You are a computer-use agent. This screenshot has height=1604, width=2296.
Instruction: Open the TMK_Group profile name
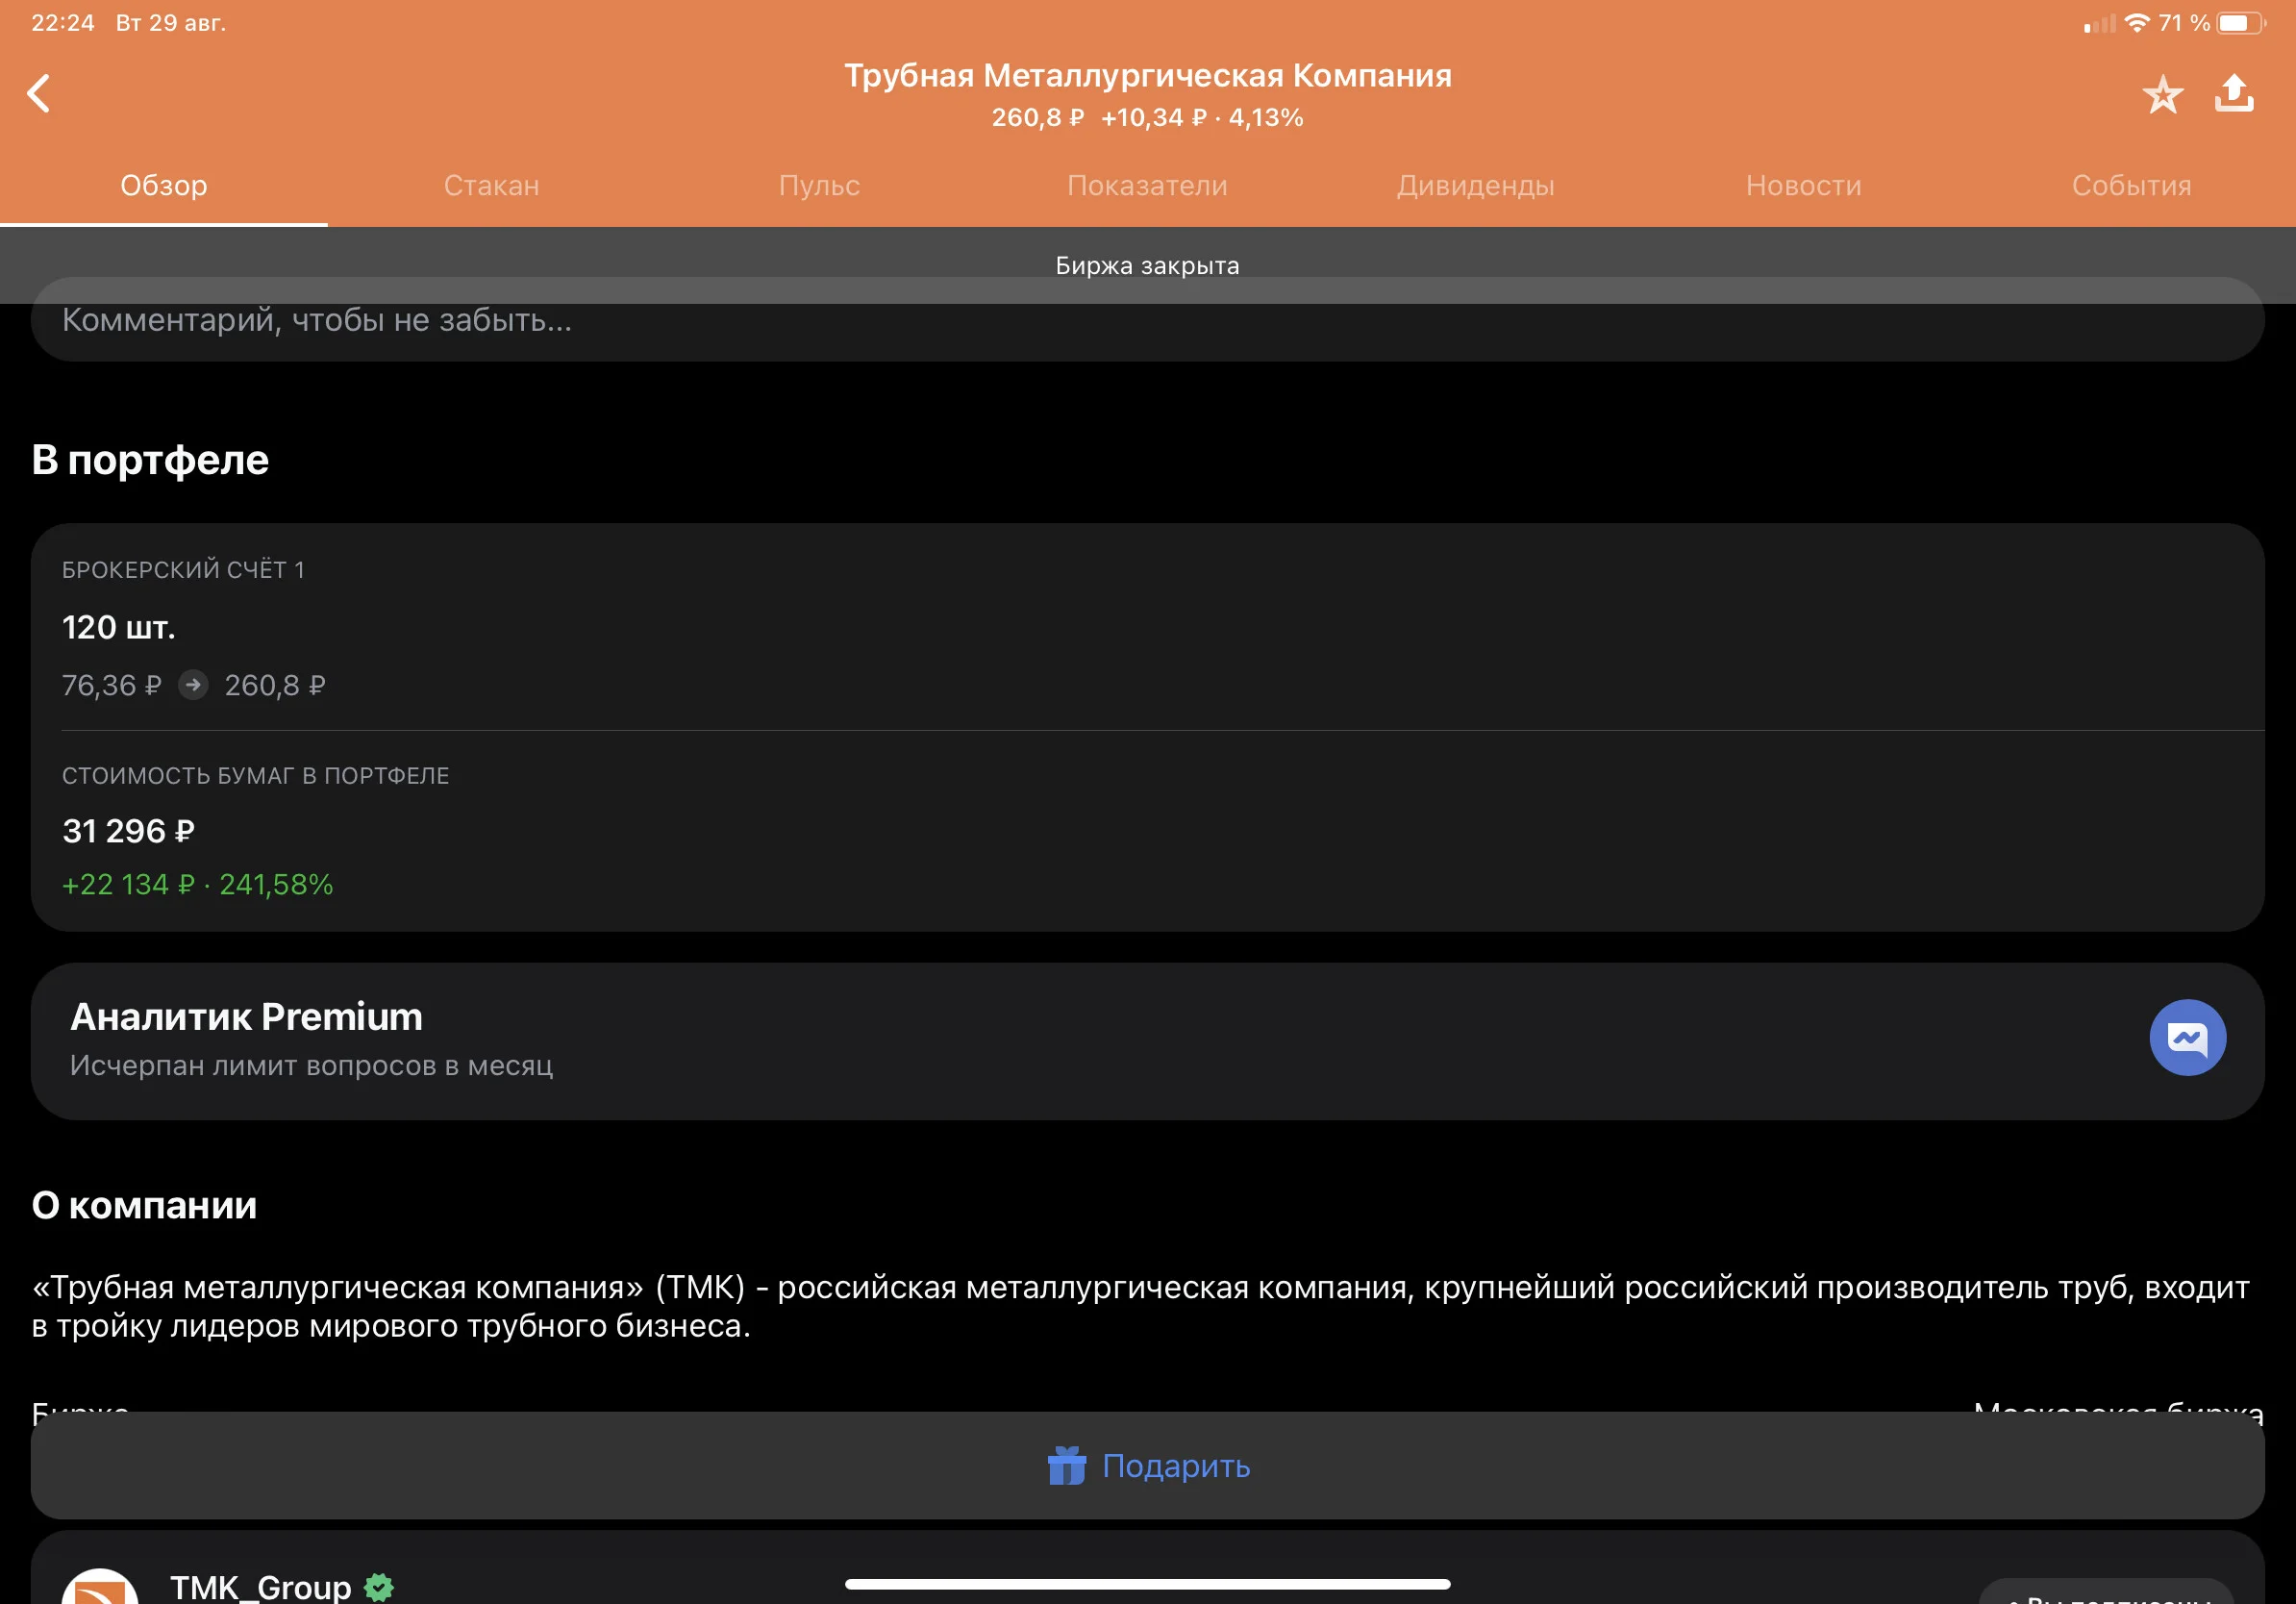[x=261, y=1586]
